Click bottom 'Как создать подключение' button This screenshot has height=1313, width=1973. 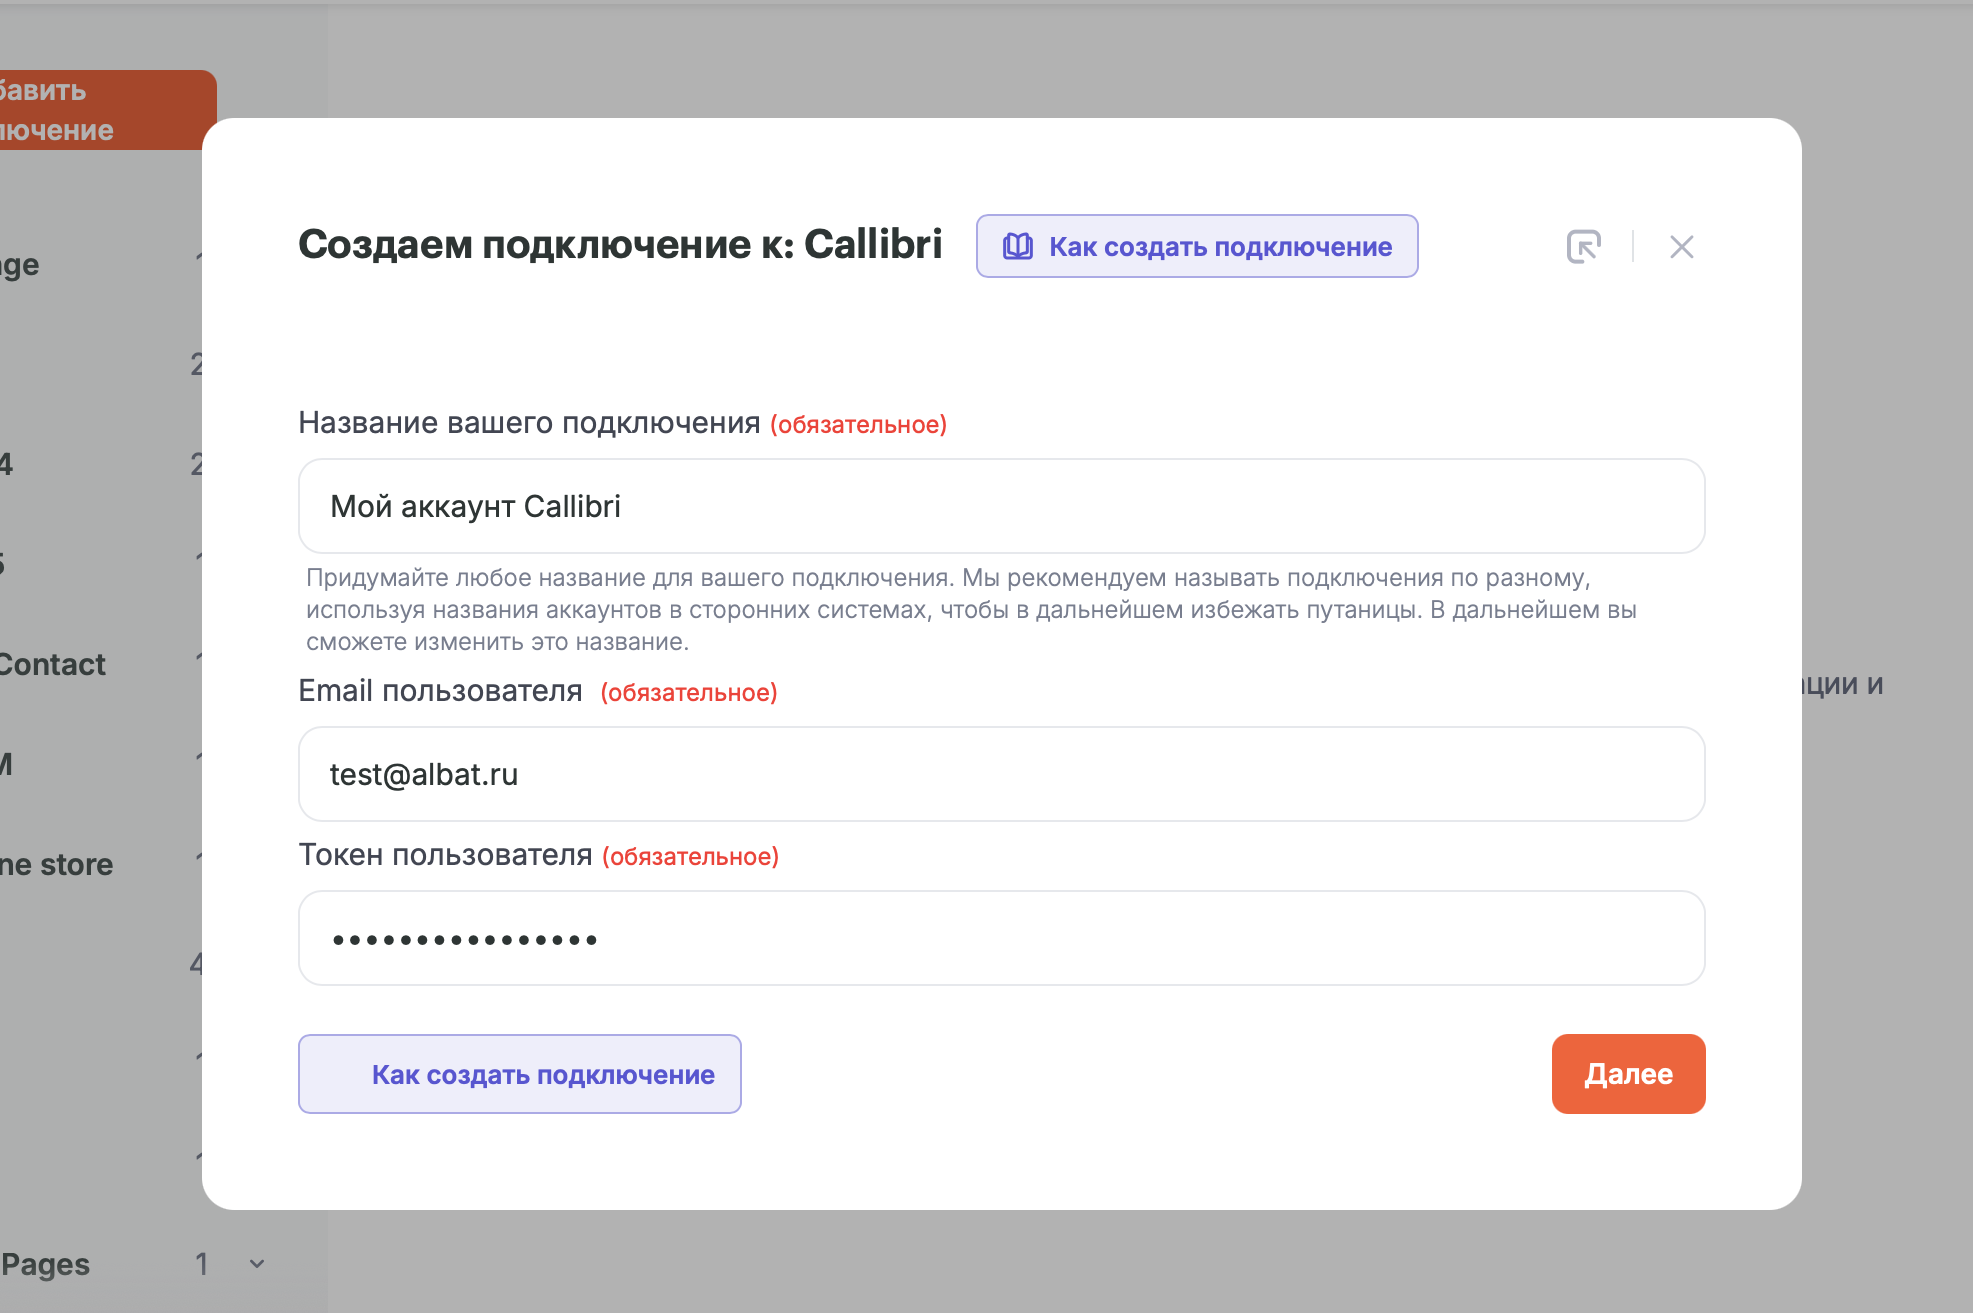click(x=520, y=1074)
